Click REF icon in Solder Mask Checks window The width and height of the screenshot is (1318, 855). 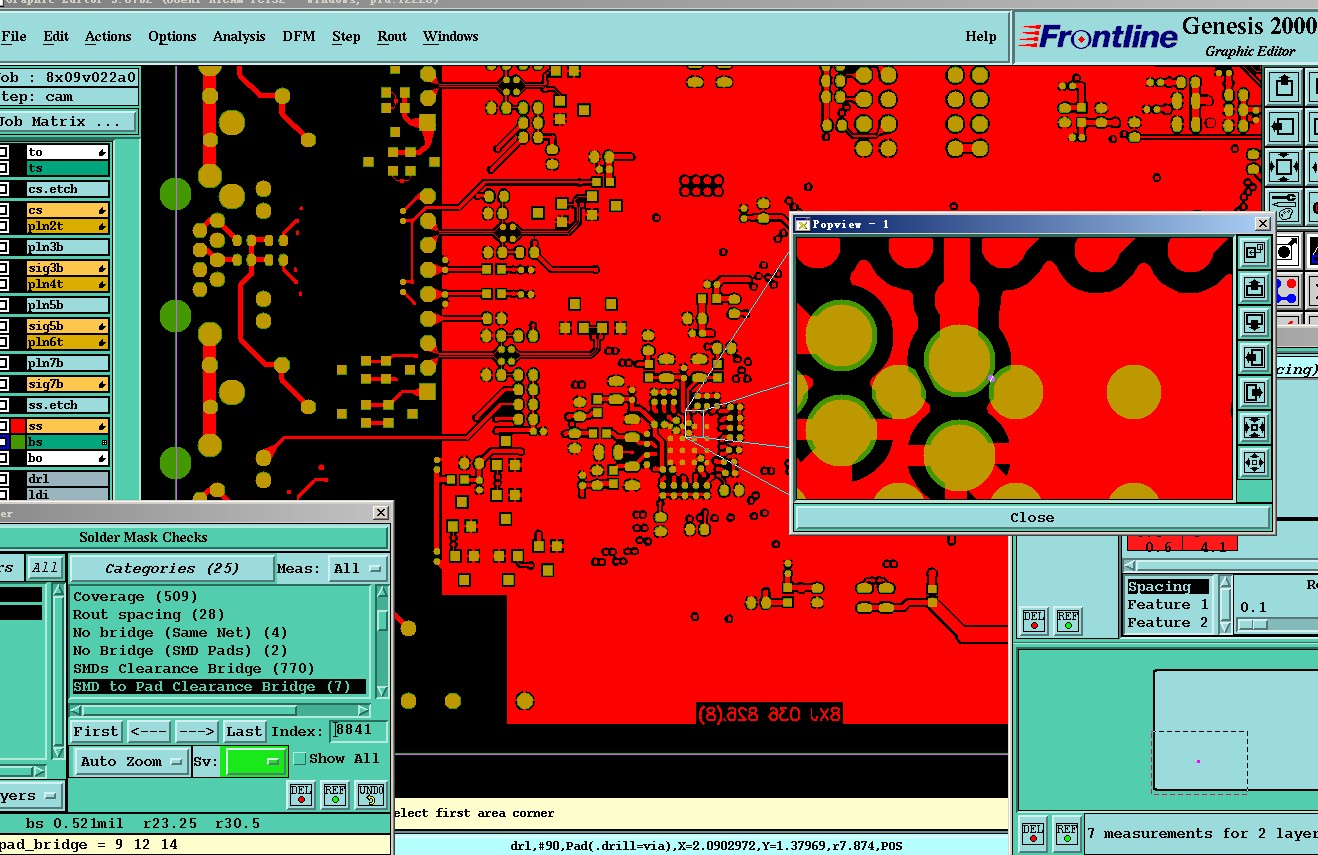tap(335, 795)
